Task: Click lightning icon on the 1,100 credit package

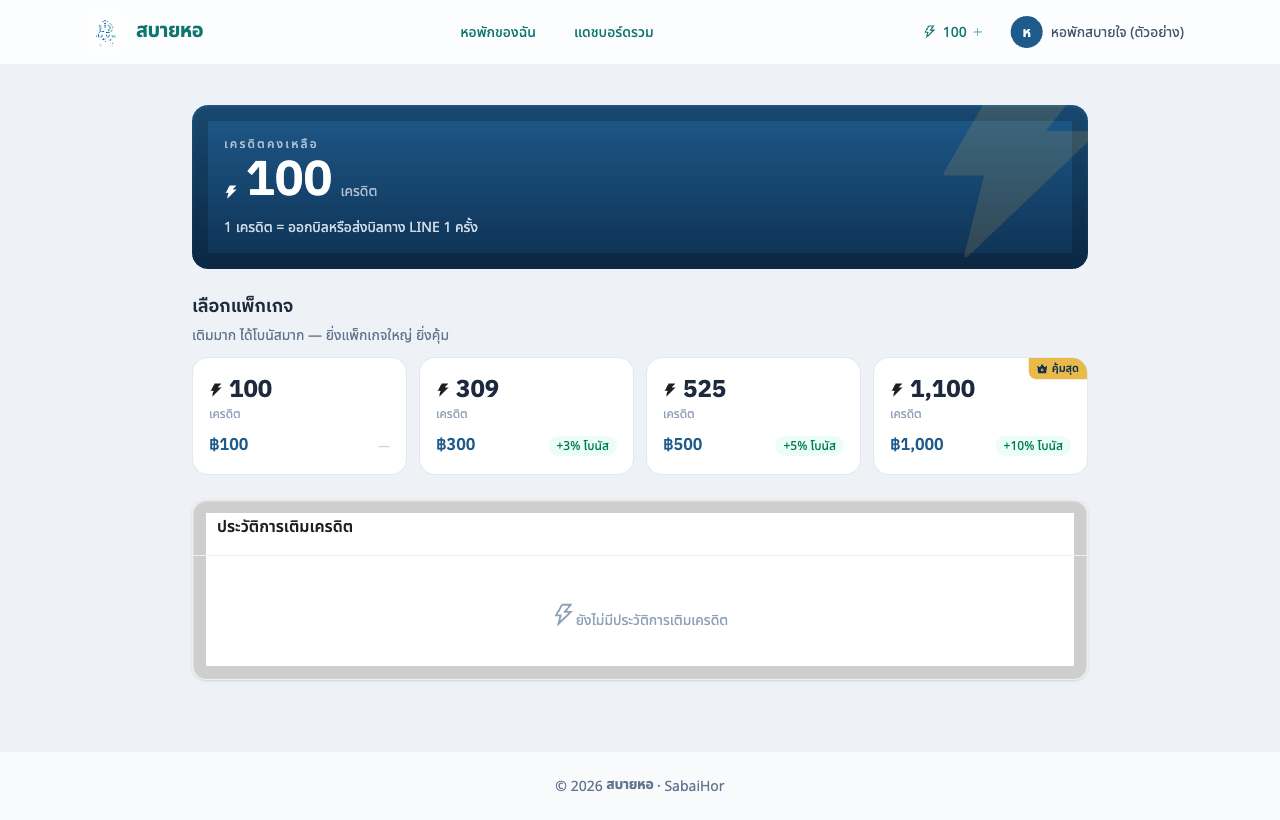Action: [897, 390]
